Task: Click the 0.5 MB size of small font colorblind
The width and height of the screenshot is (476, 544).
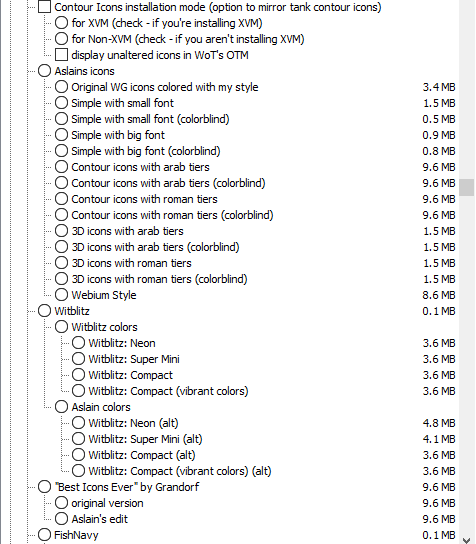Action: 439,119
